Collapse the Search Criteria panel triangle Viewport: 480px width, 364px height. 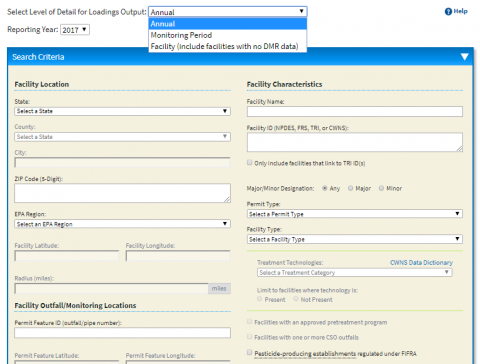[x=465, y=57]
